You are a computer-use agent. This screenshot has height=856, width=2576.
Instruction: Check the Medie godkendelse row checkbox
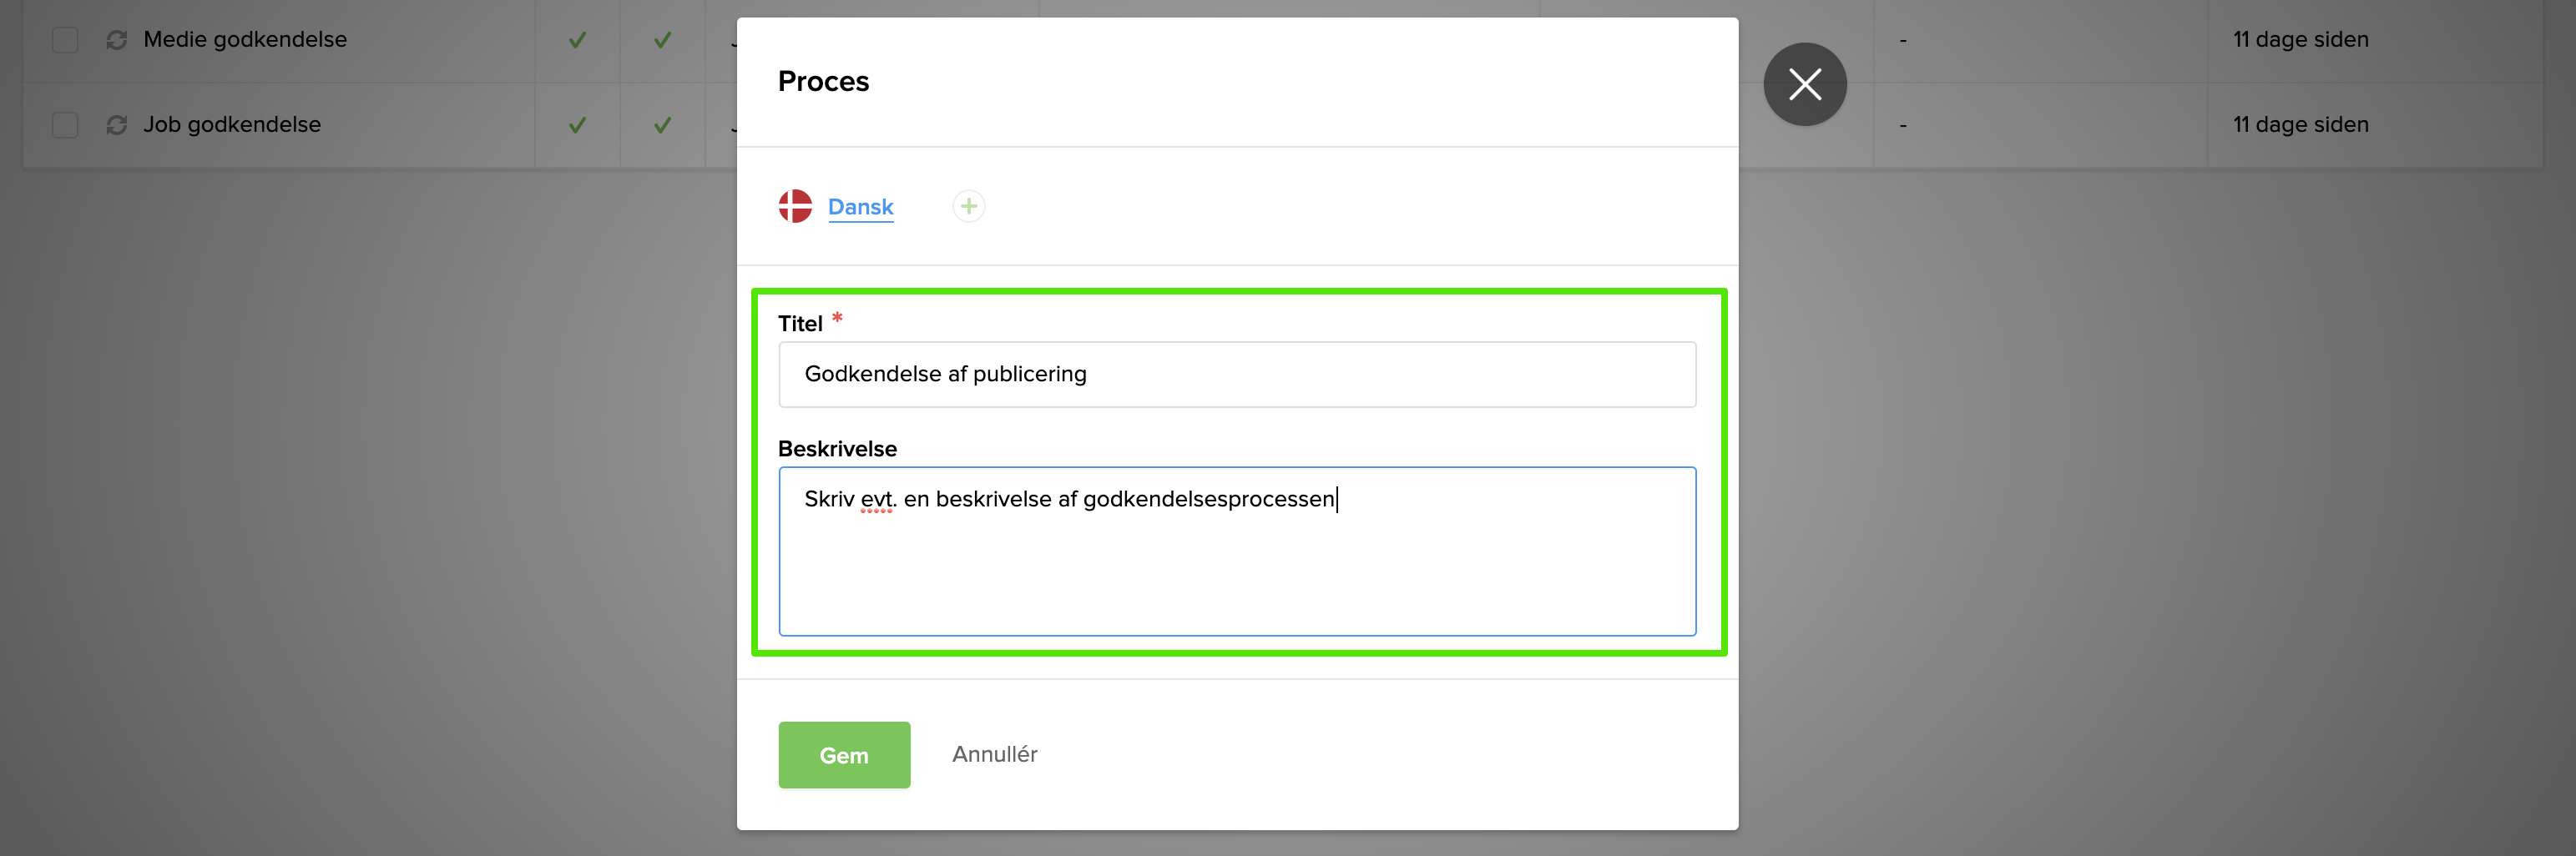coord(65,40)
